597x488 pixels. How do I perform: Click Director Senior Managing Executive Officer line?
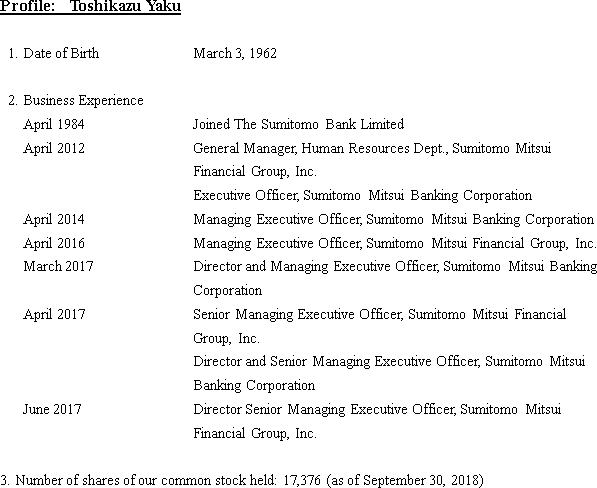coord(377,410)
